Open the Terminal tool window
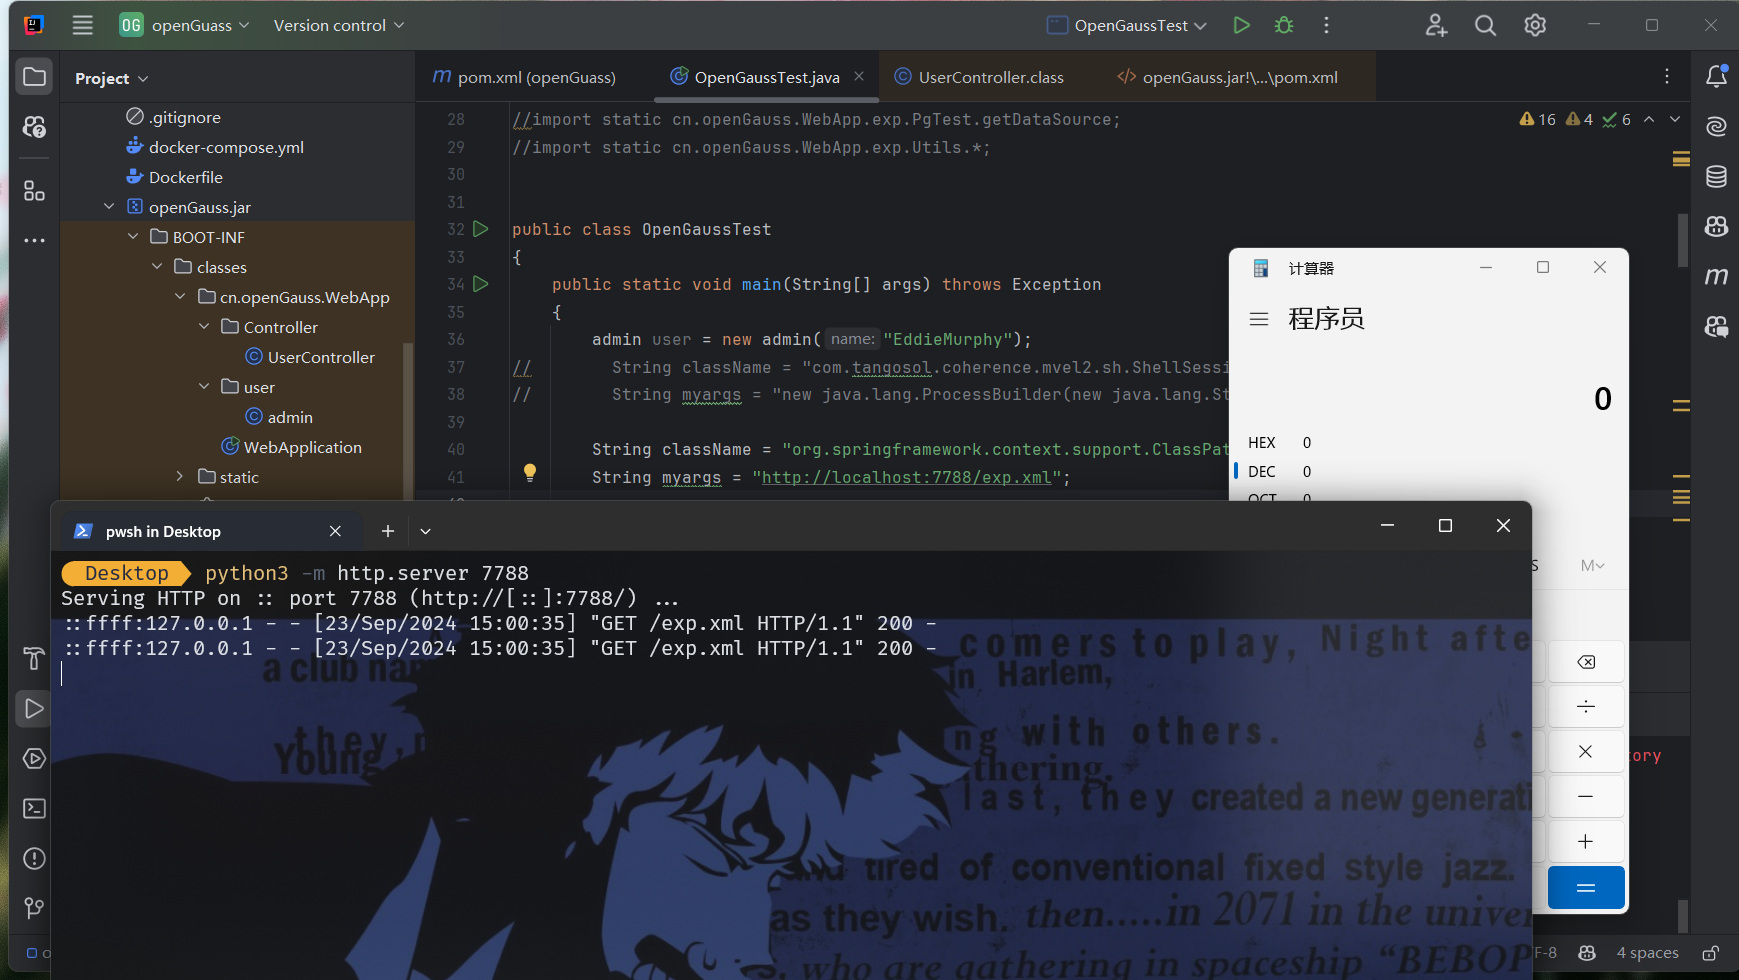 pyautogui.click(x=34, y=808)
